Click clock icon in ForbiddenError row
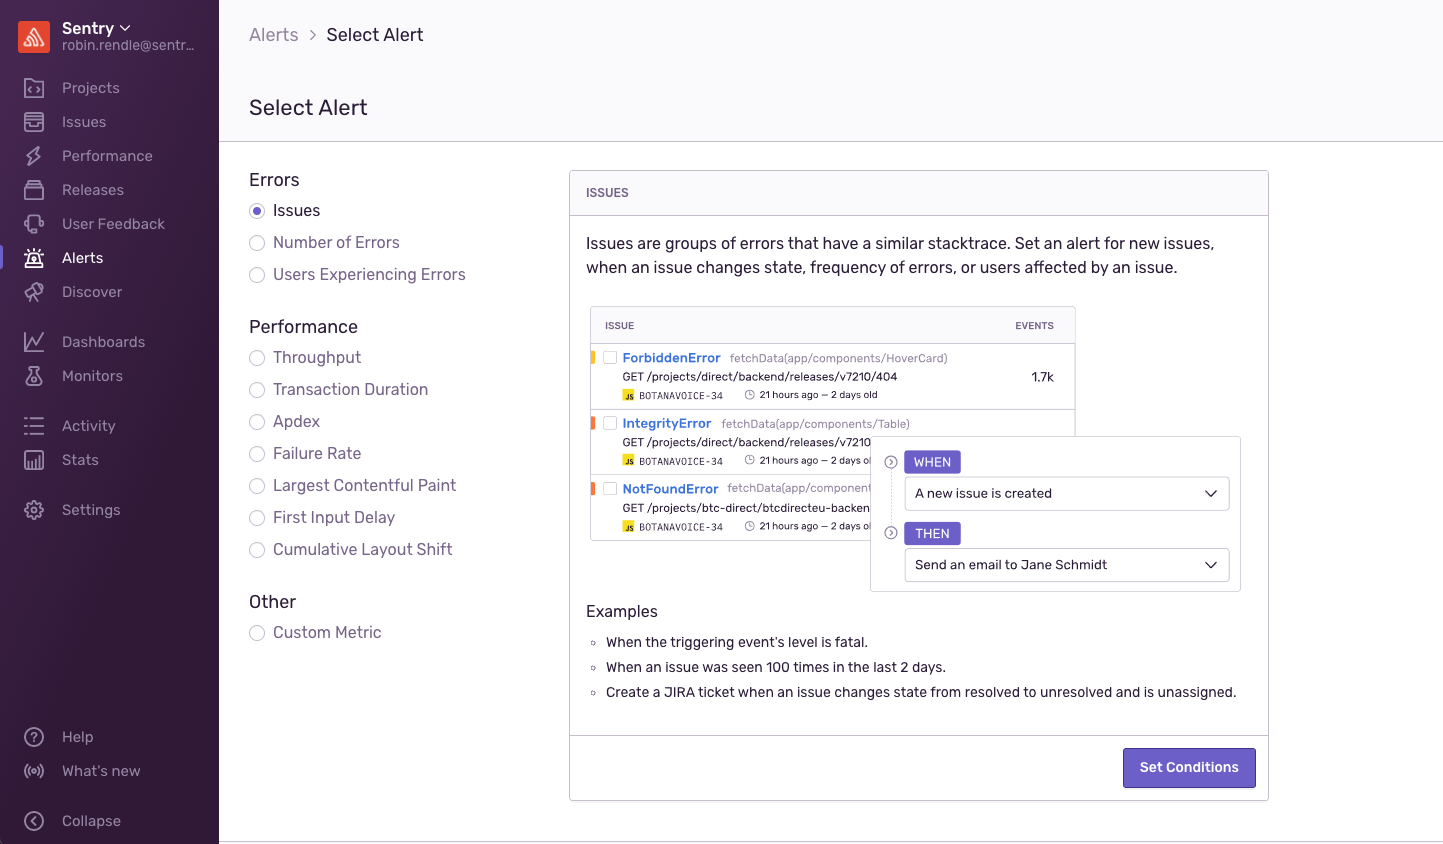This screenshot has height=844, width=1443. 750,395
